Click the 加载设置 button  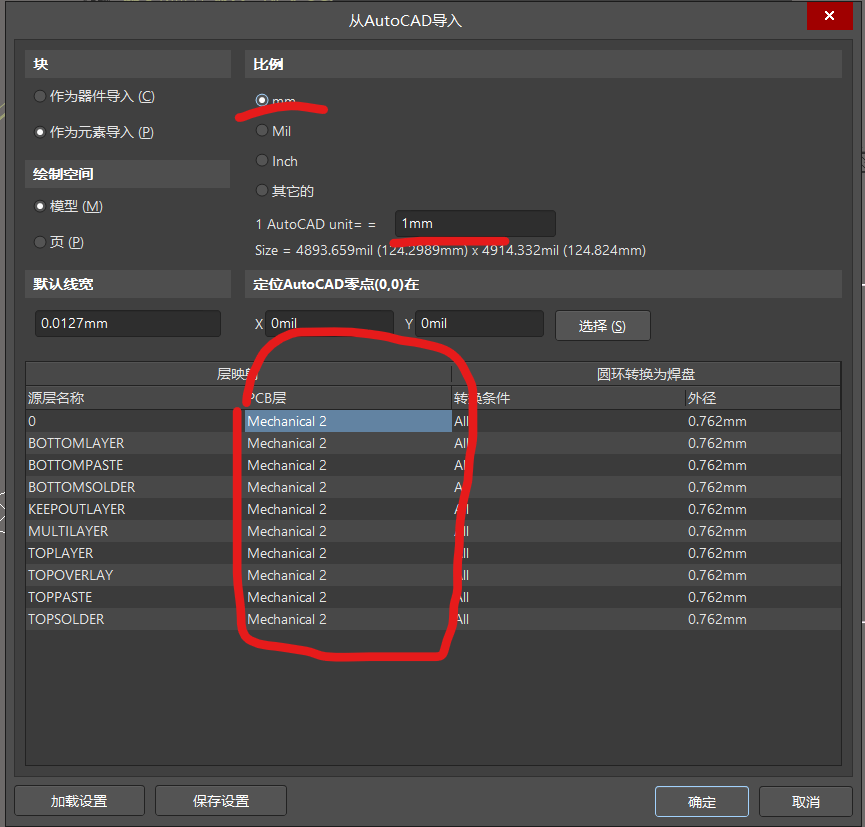click(79, 801)
